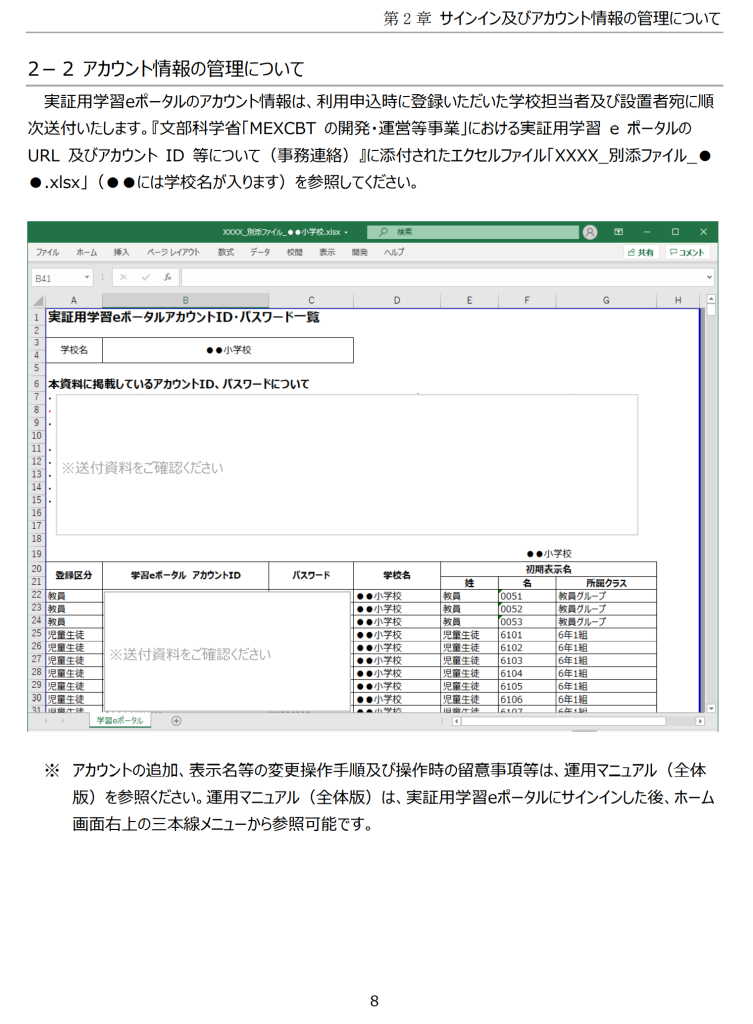This screenshot has width=753, height=1024.
Task: Open the 開発 ribbon tab
Action: 360,252
